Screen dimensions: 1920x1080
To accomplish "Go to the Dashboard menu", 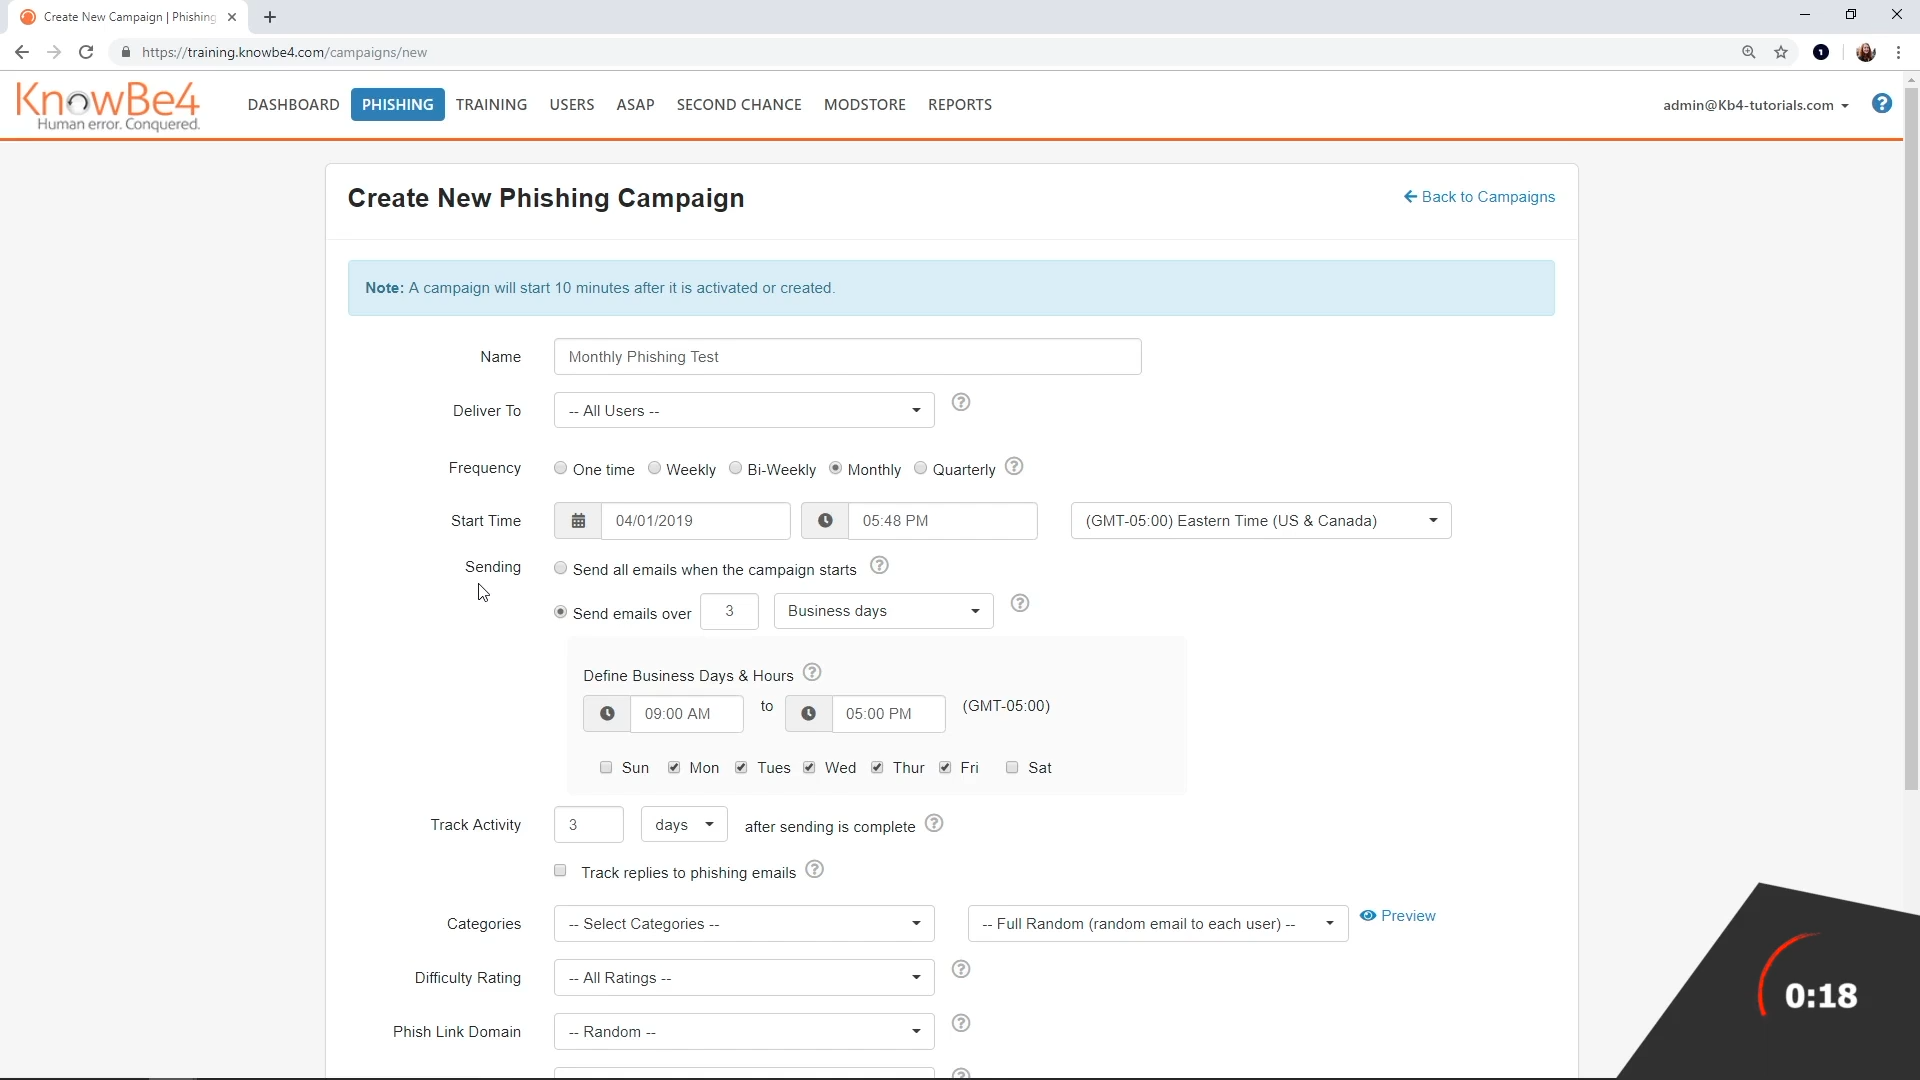I will (293, 105).
